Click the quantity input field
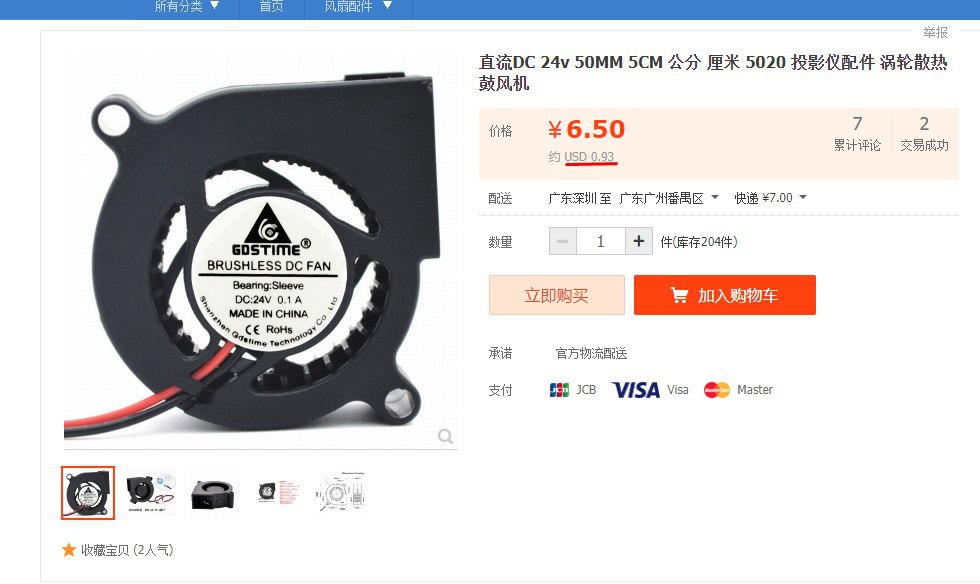This screenshot has width=980, height=584. pos(601,241)
